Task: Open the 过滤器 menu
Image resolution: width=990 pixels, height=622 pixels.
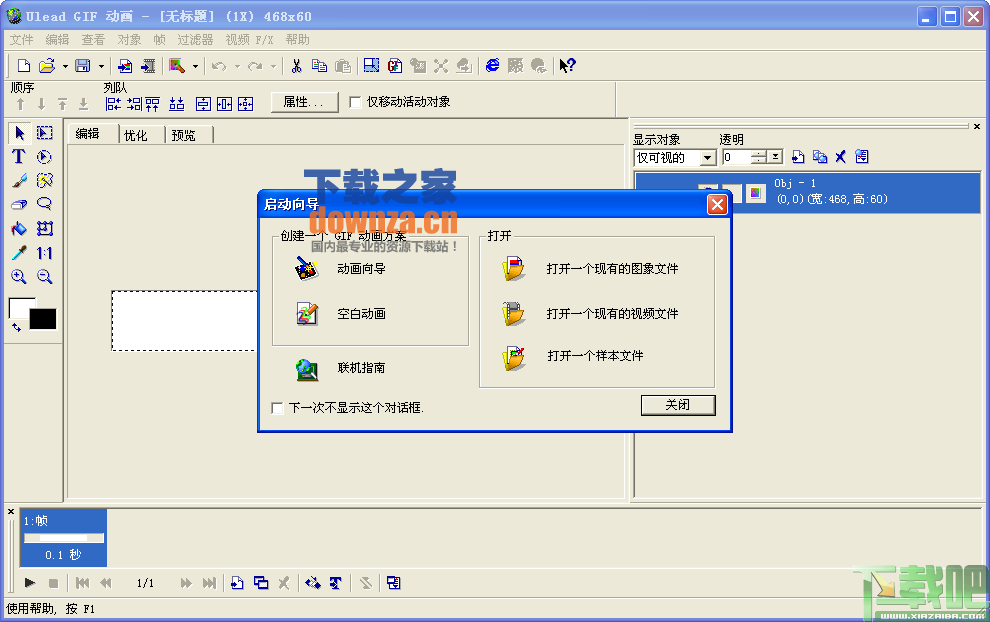Action: pos(195,40)
